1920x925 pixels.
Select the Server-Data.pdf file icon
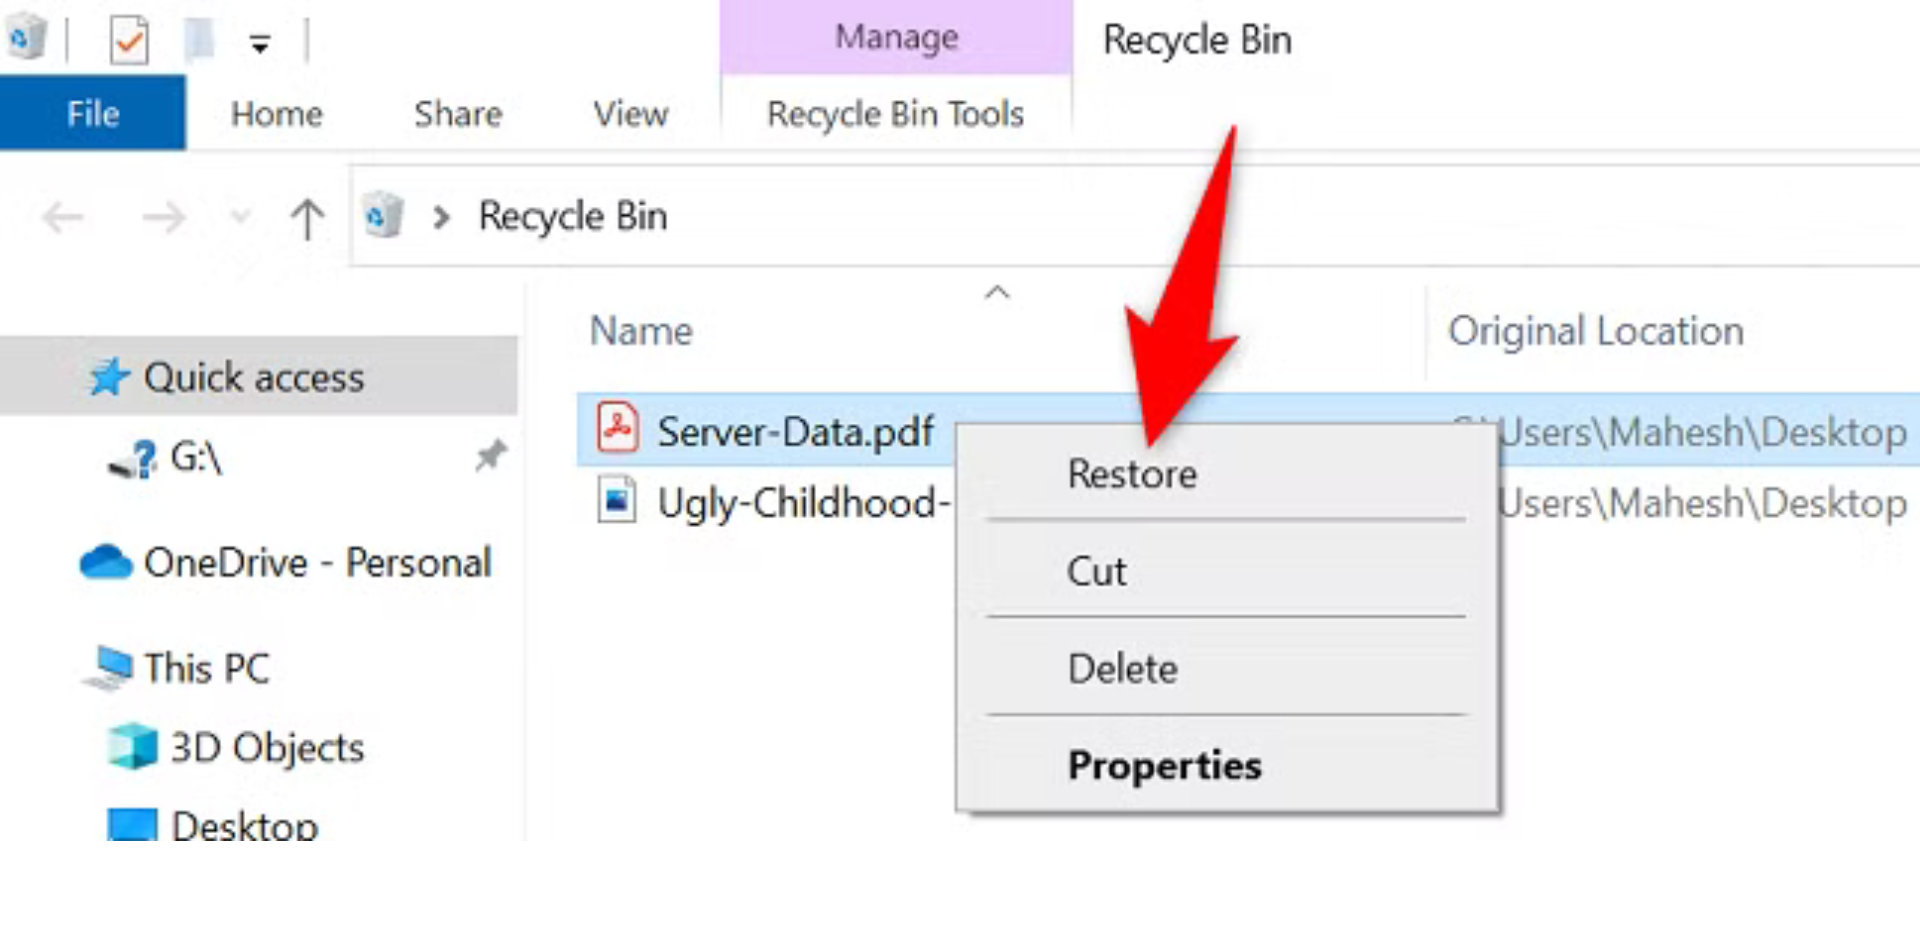[617, 429]
